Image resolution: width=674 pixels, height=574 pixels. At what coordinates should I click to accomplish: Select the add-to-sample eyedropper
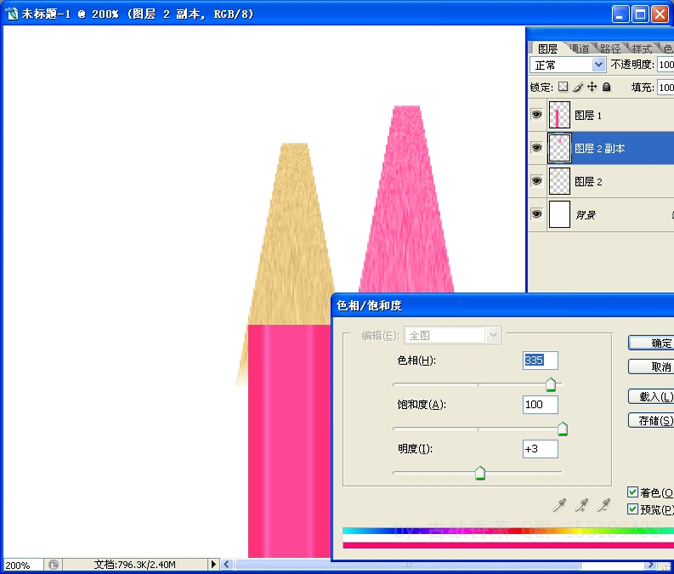tap(582, 505)
